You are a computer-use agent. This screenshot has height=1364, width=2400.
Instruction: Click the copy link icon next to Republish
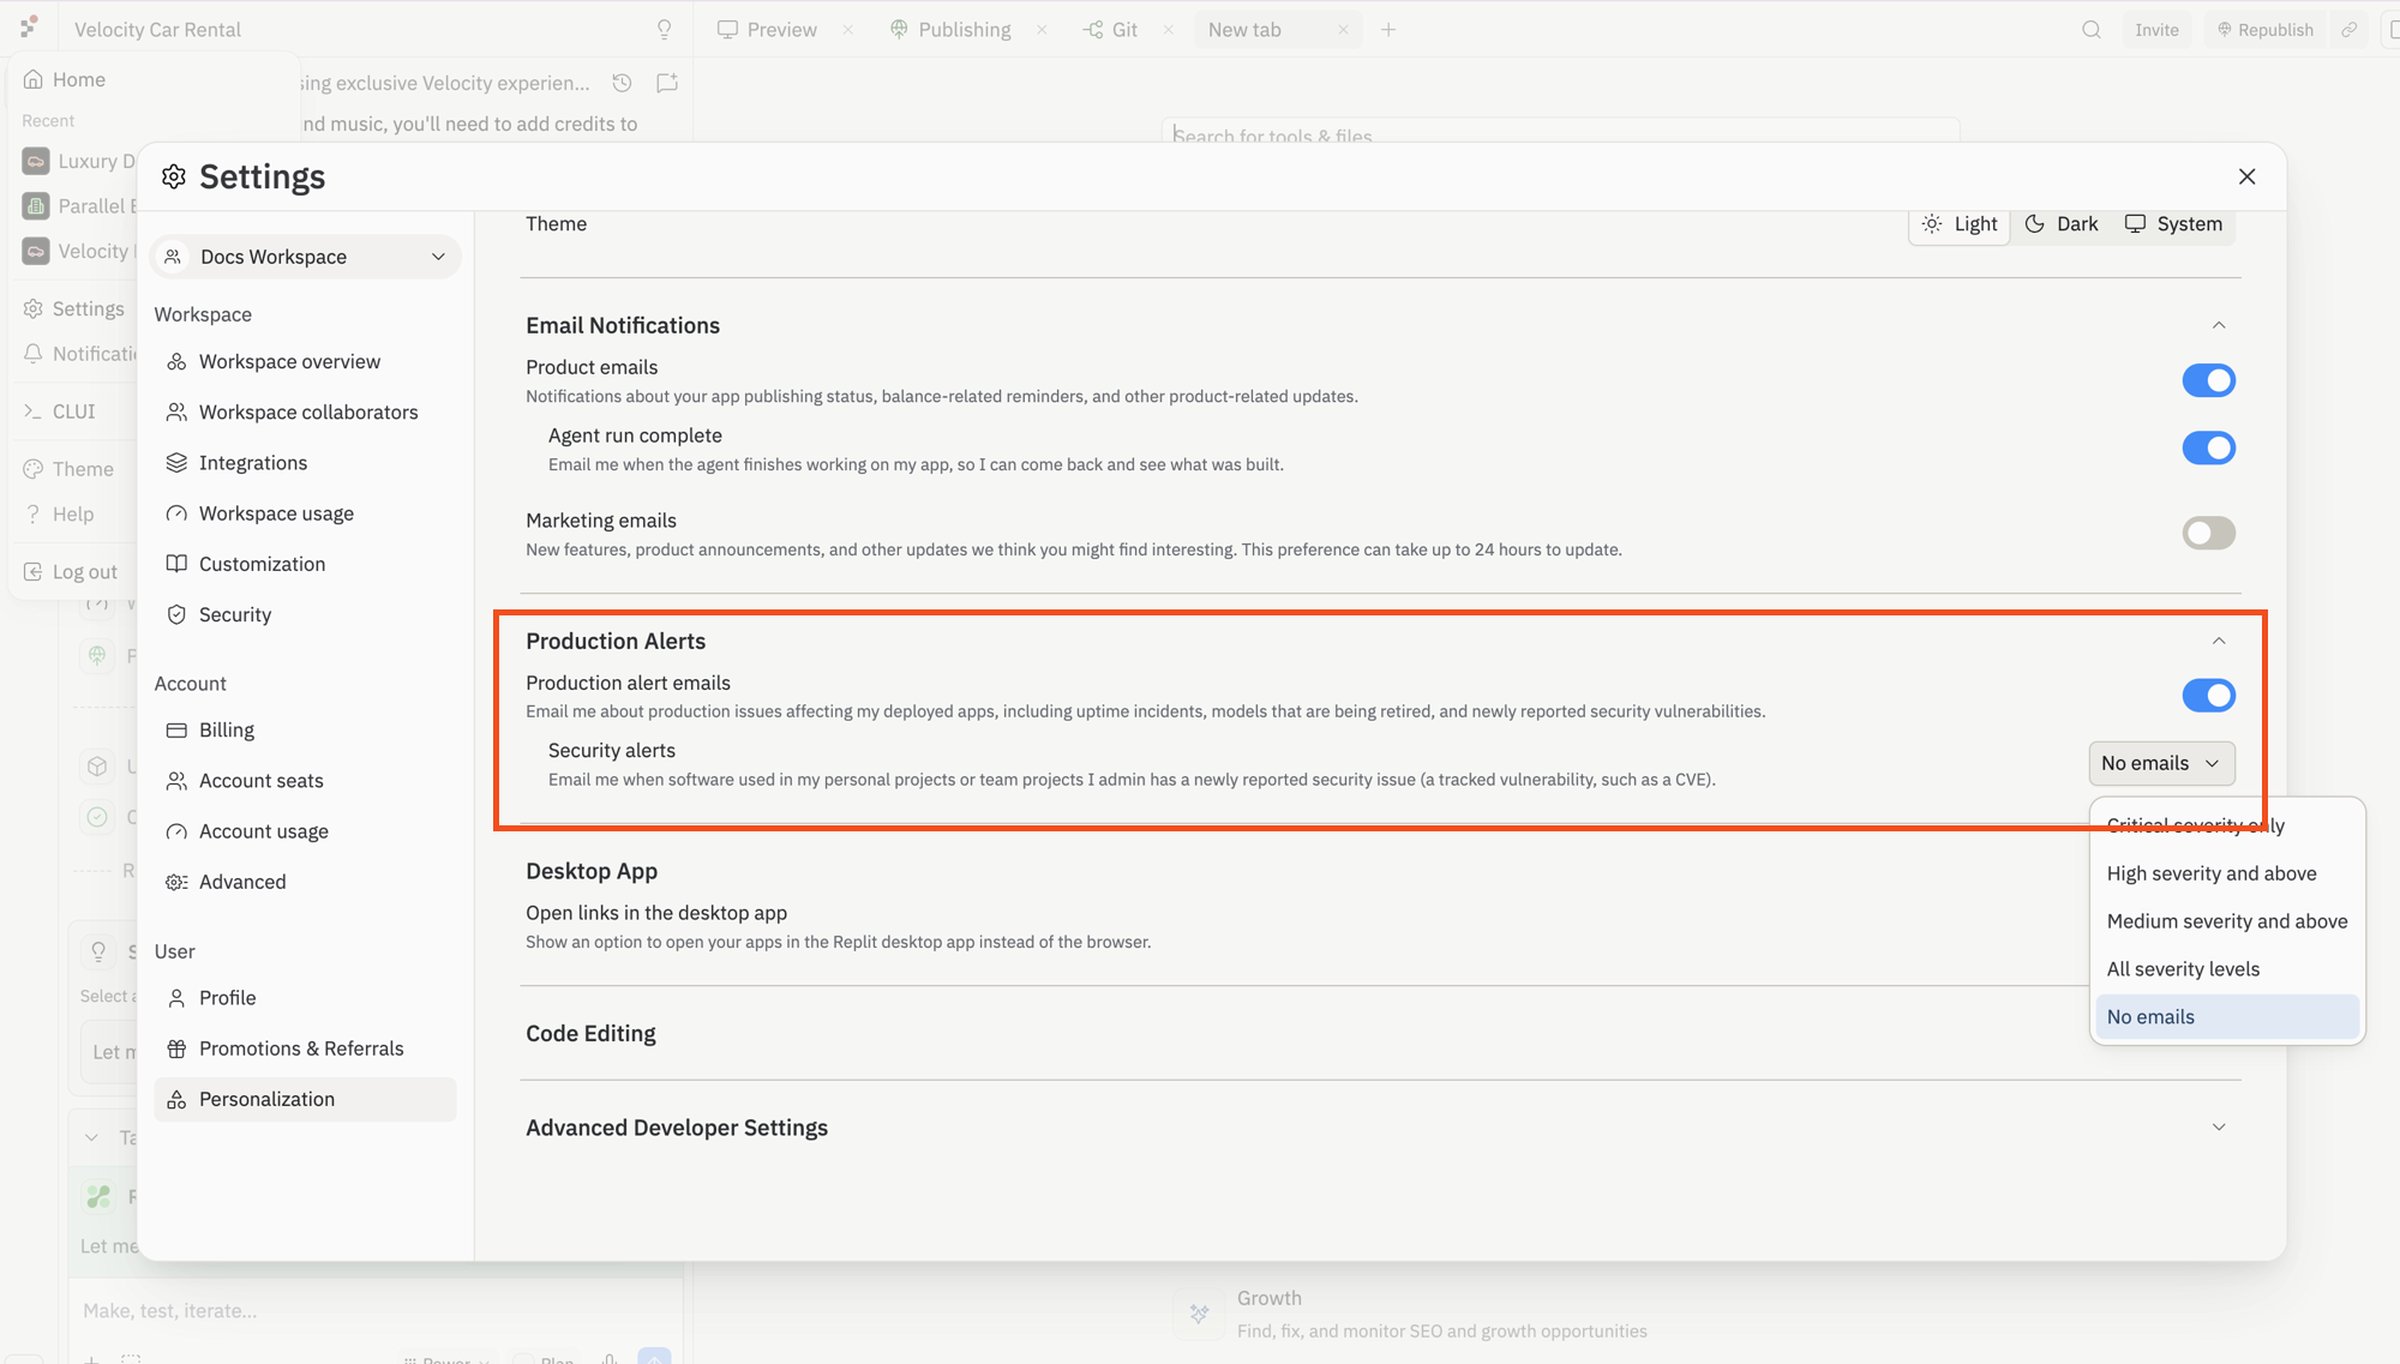(x=2349, y=30)
